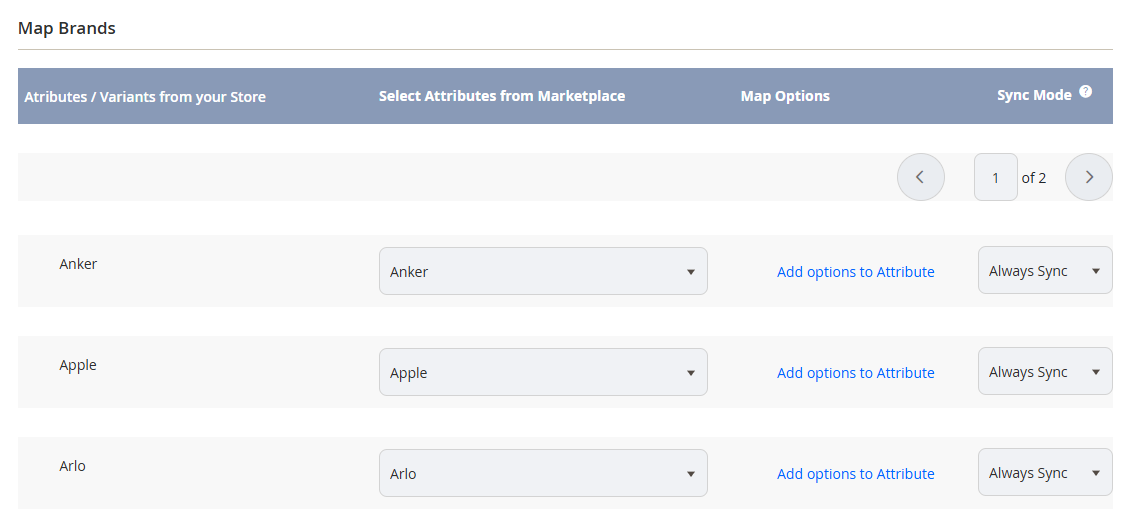
Task: Open Always Sync dropdown in Anker row
Action: click(1045, 270)
